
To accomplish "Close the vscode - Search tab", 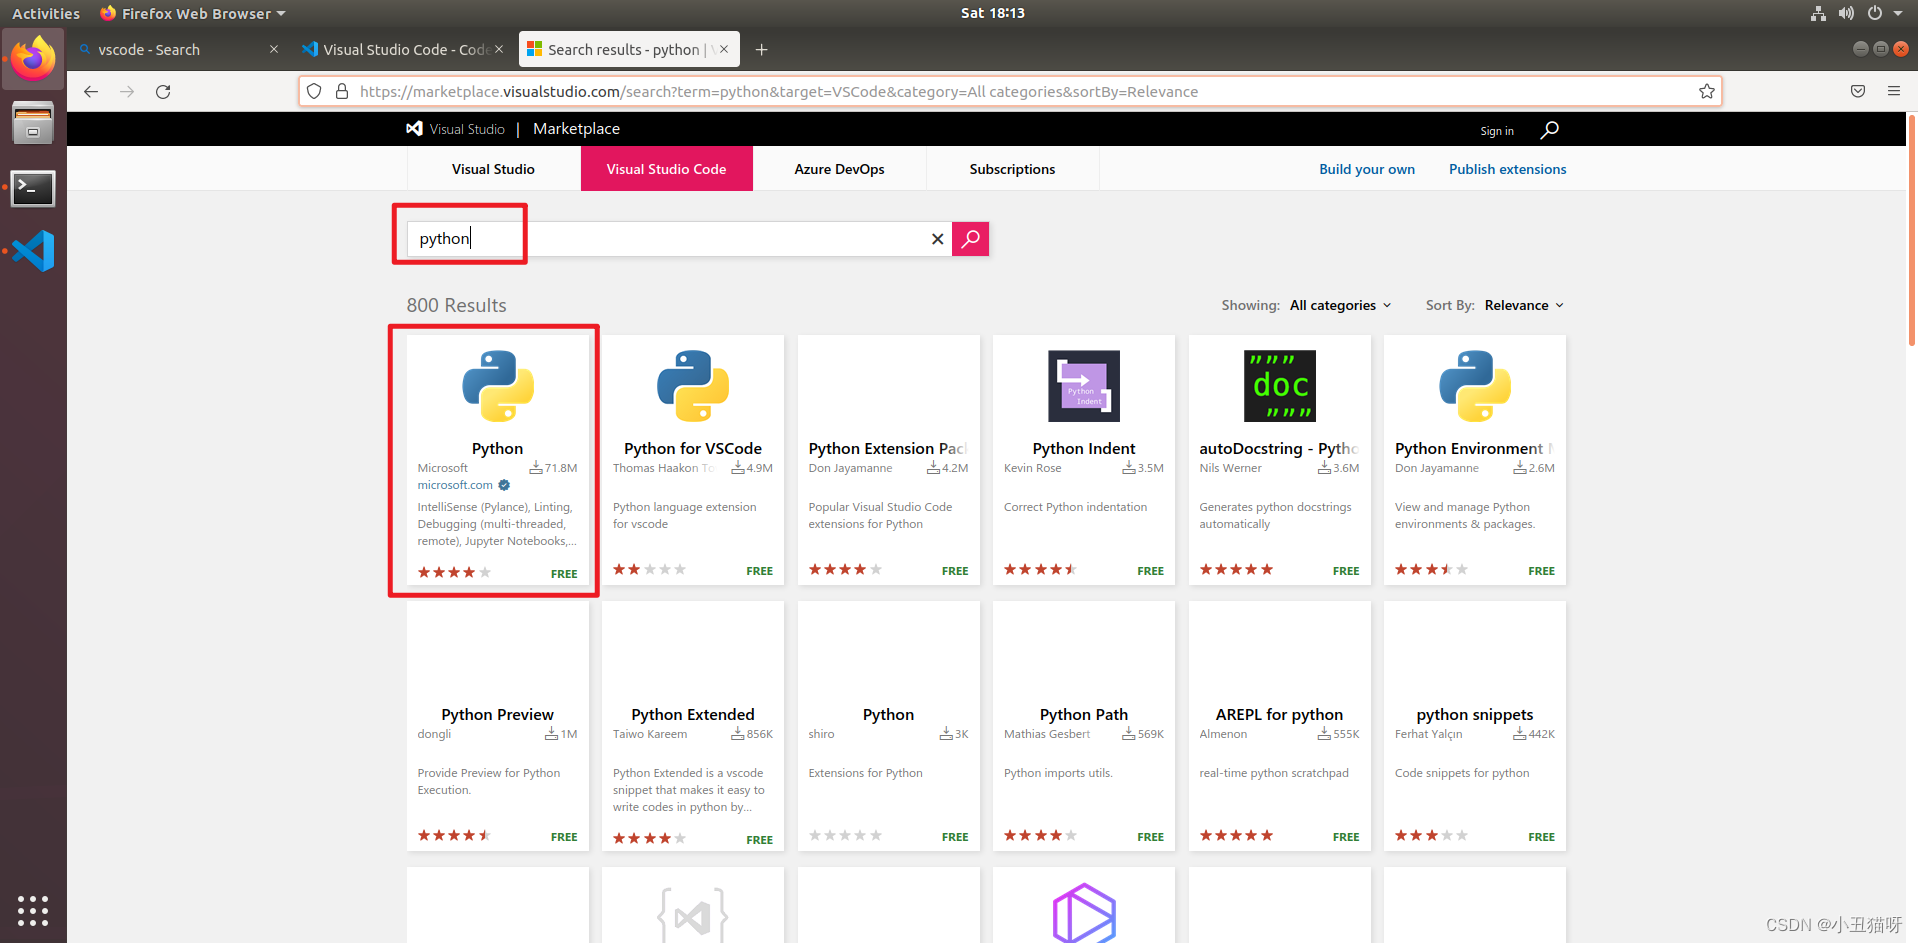I will click(x=274, y=49).
